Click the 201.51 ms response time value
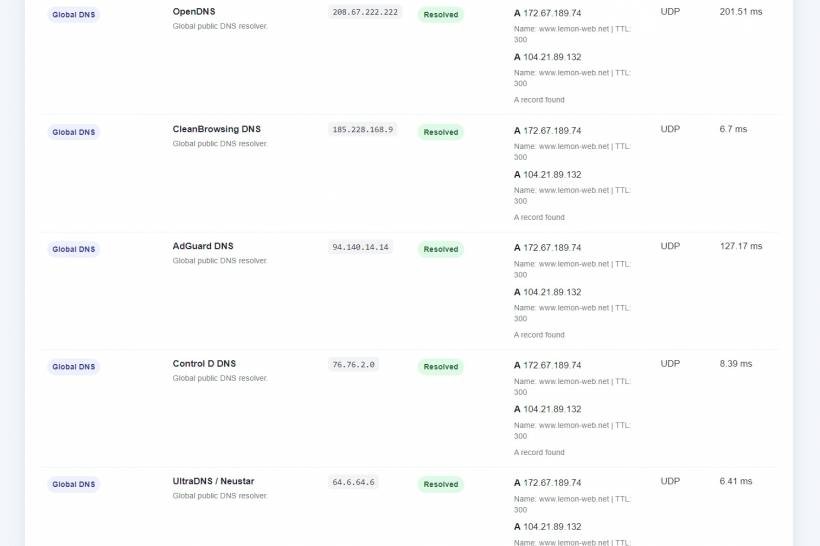 pyautogui.click(x=741, y=12)
